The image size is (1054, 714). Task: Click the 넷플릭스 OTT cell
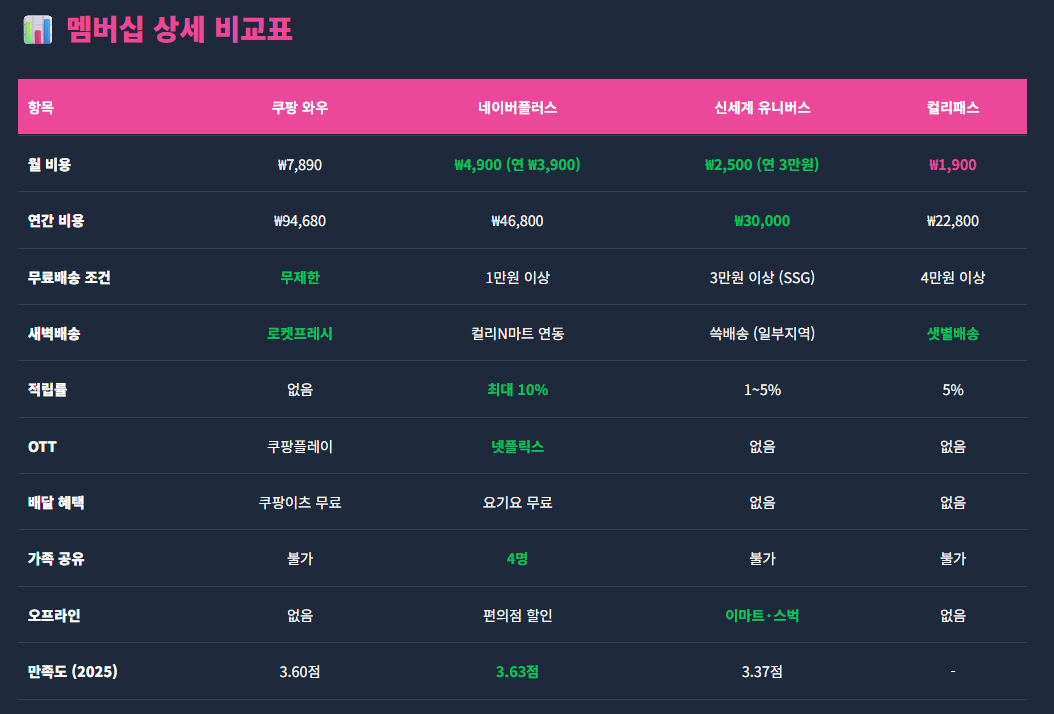click(x=517, y=447)
